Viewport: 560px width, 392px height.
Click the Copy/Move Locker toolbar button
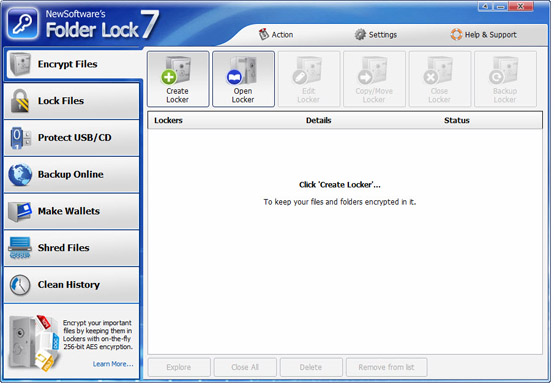pyautogui.click(x=374, y=79)
